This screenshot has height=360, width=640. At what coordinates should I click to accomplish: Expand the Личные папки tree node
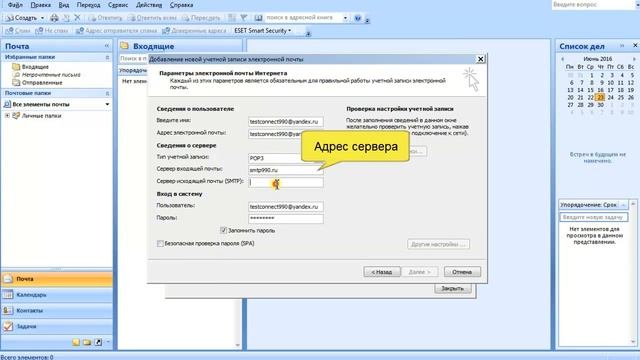[x=7, y=116]
